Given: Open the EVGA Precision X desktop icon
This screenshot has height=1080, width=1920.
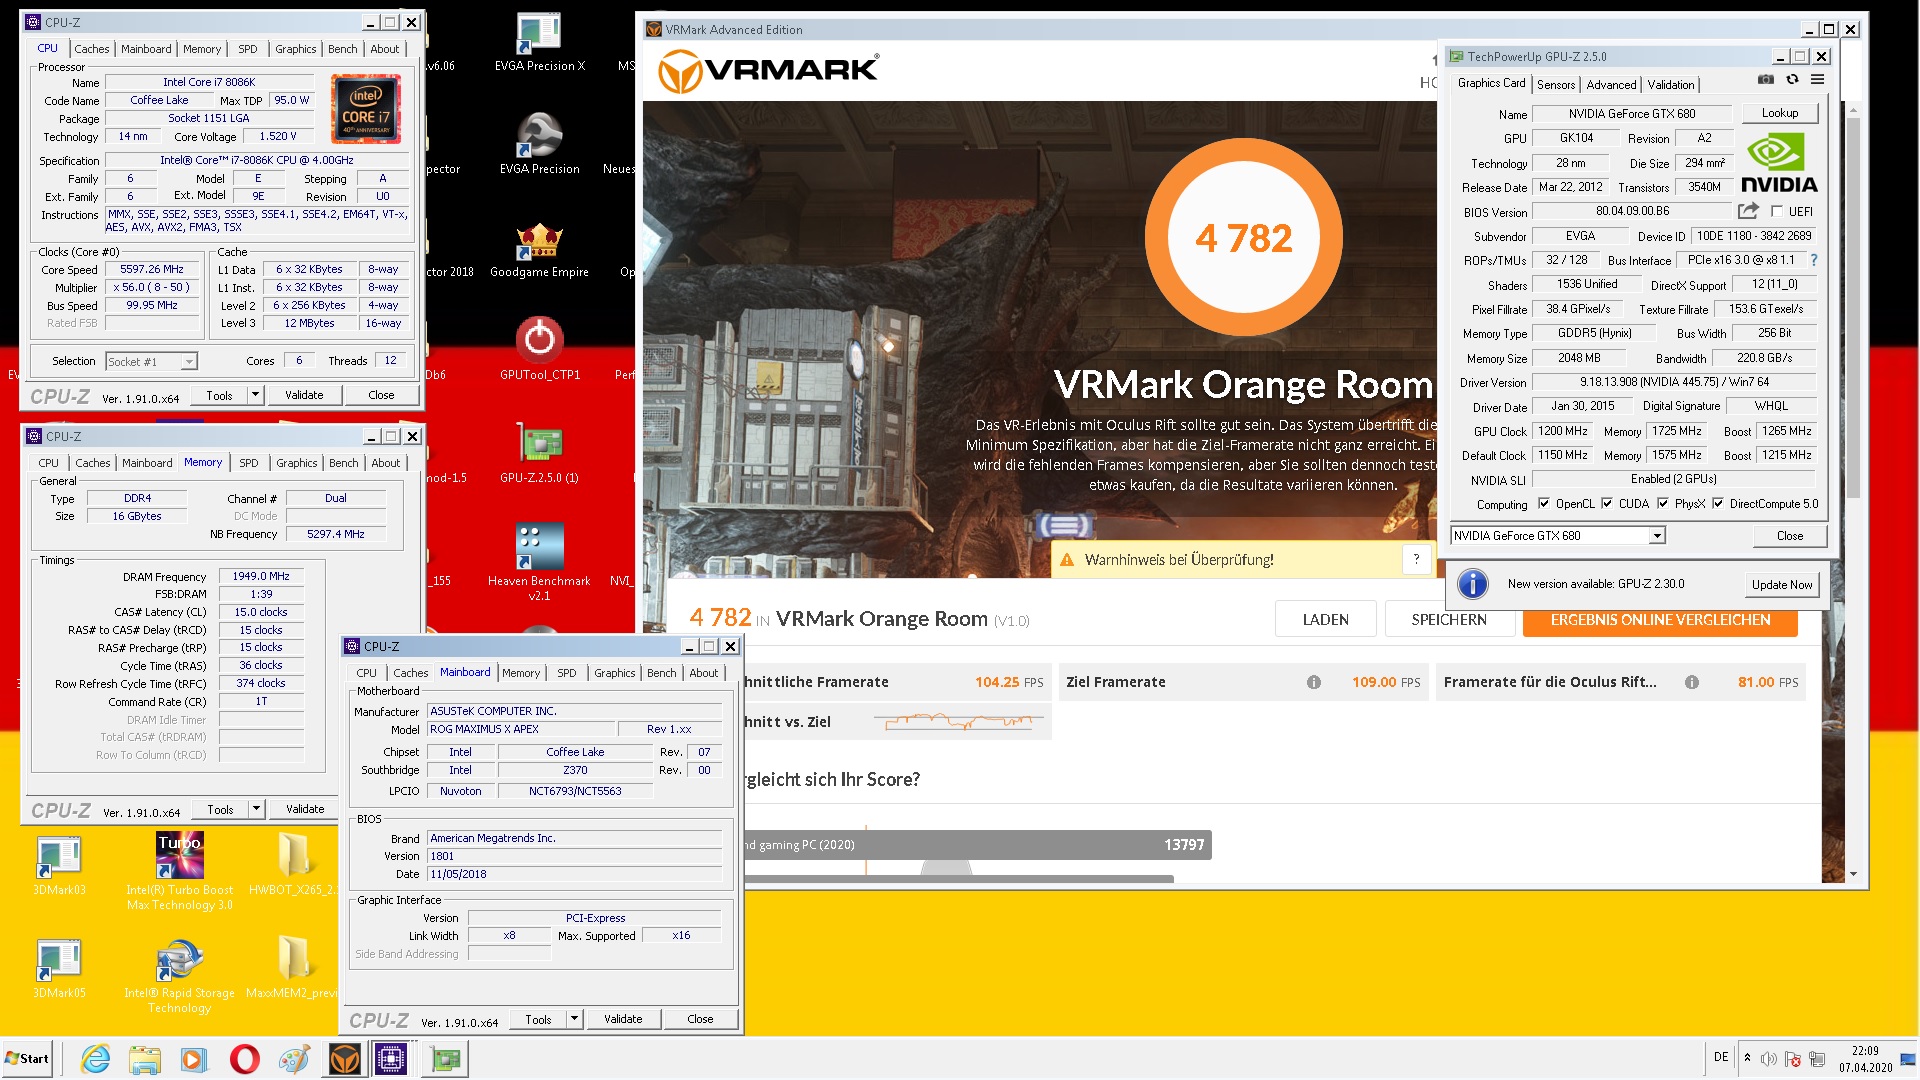Looking at the screenshot, I should point(539,43).
